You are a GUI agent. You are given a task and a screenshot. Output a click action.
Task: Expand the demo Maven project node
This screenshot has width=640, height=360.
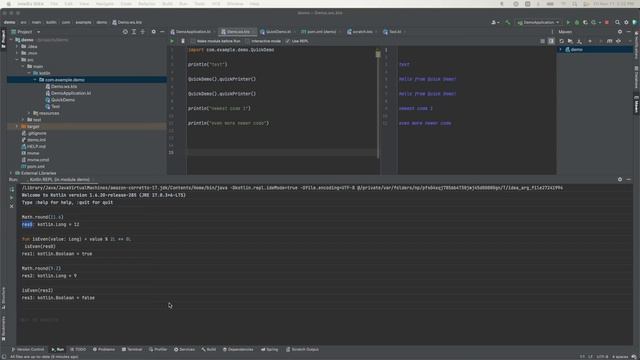[560, 49]
